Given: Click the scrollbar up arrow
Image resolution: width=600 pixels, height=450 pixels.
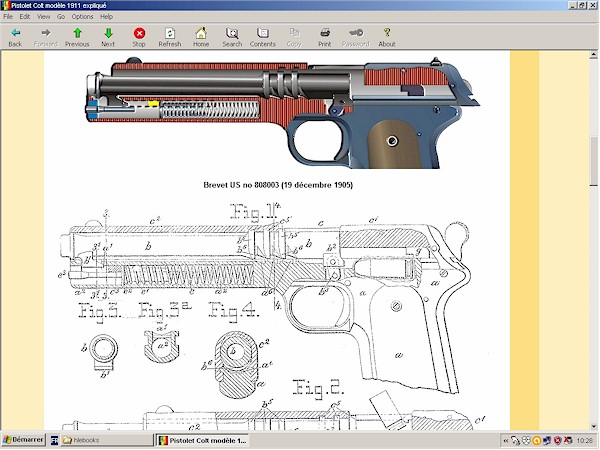Looking at the screenshot, I should tap(593, 55).
